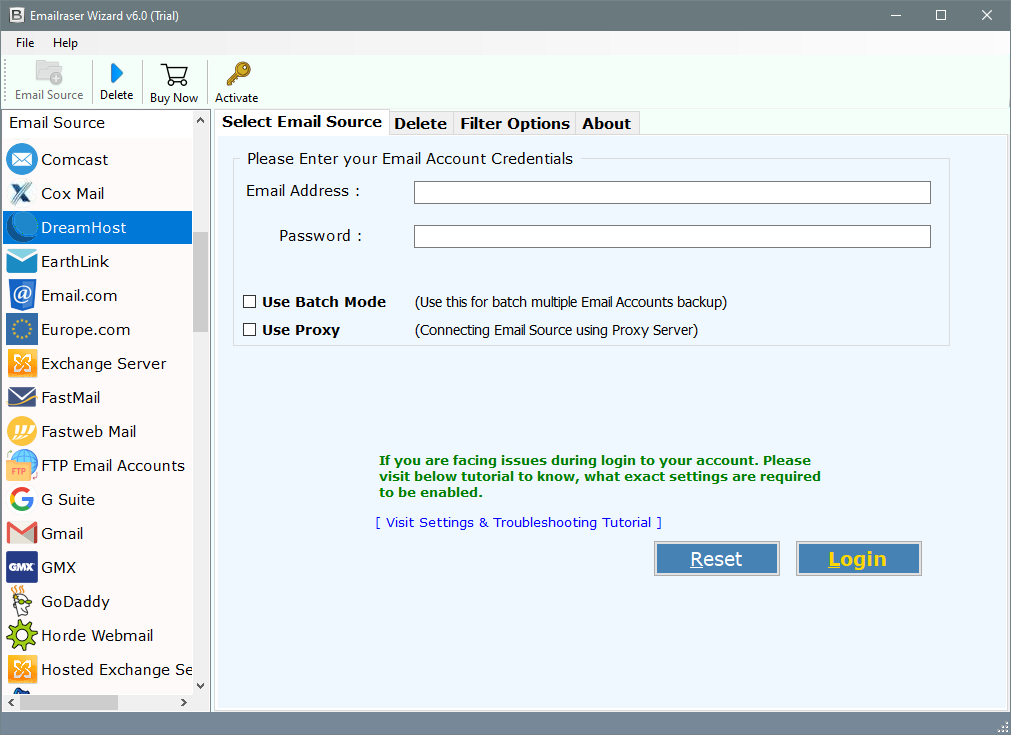Select the GMX blue icon
Image resolution: width=1011 pixels, height=735 pixels.
[22, 567]
